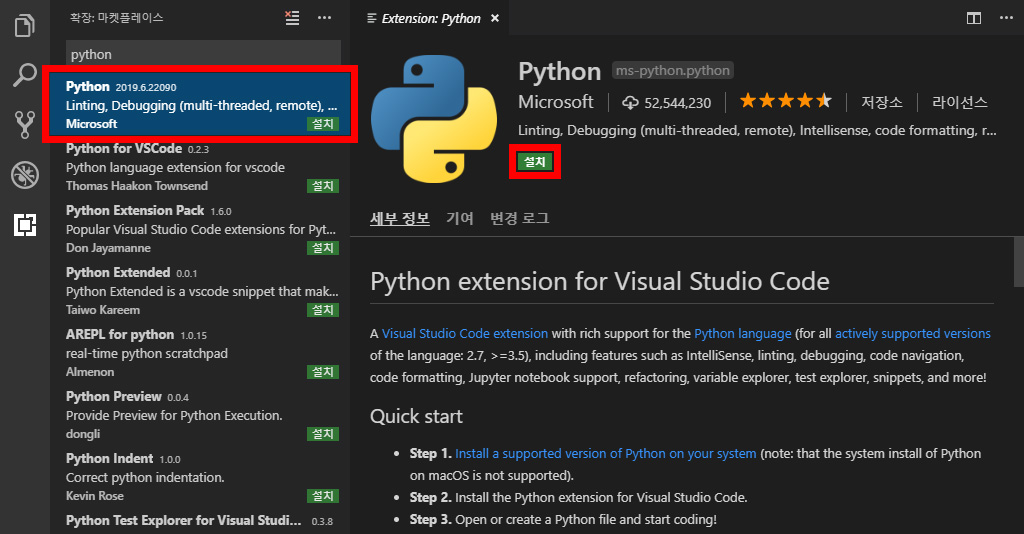This screenshot has width=1024, height=534.
Task: Click split editor icon
Action: pyautogui.click(x=974, y=18)
